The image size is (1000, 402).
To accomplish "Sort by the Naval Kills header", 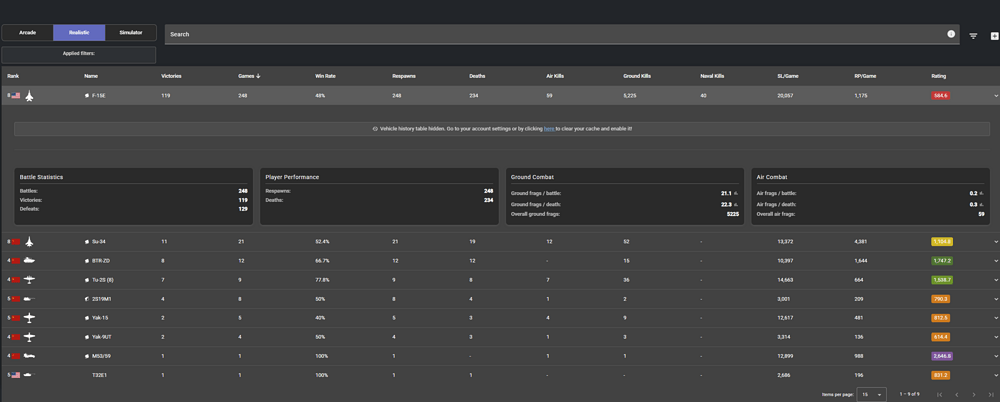I will [x=712, y=76].
